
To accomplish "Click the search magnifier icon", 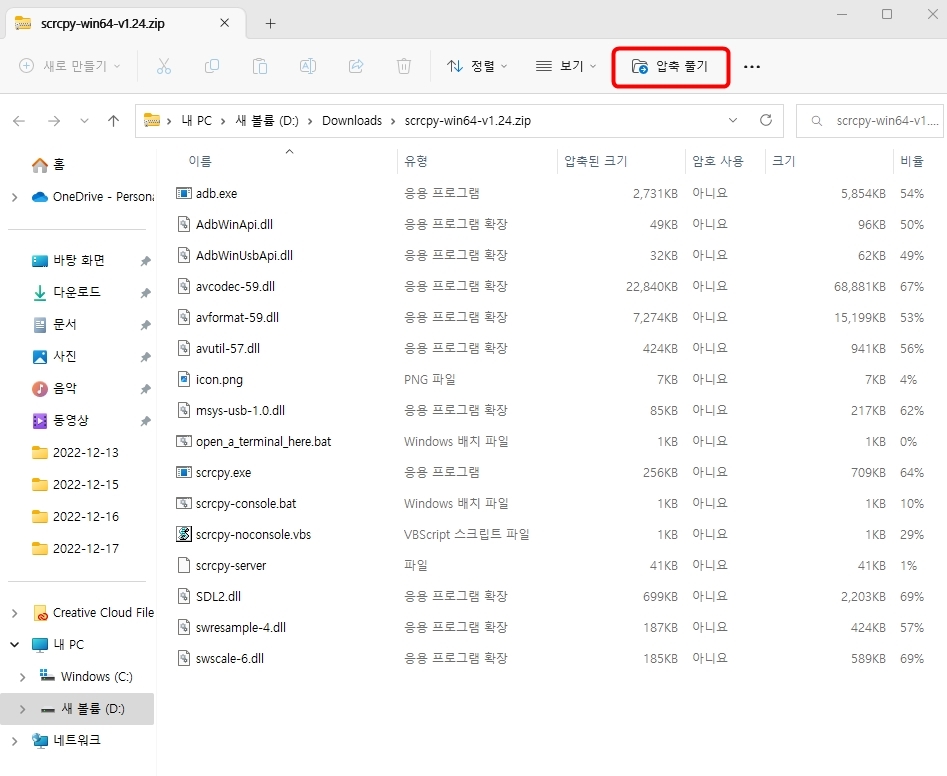I will pyautogui.click(x=817, y=121).
